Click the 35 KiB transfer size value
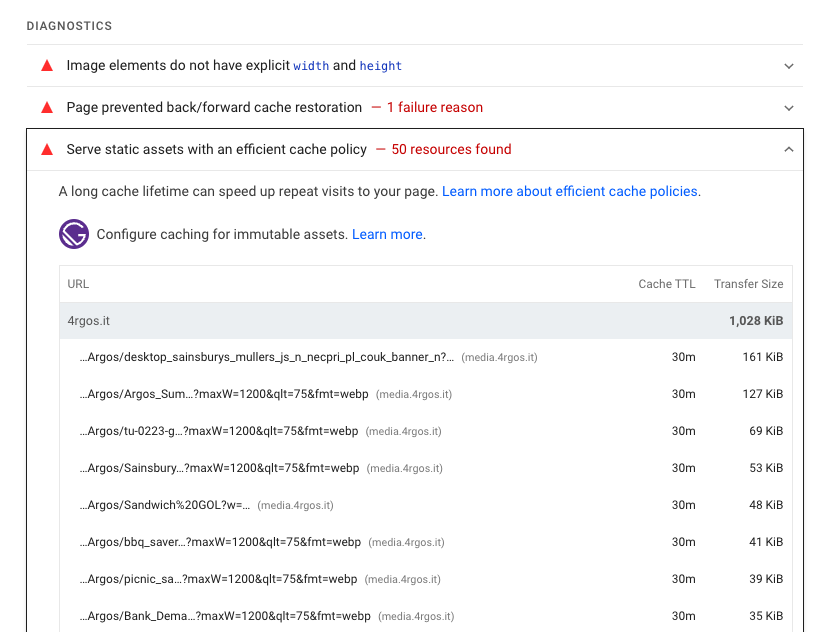 coord(766,616)
